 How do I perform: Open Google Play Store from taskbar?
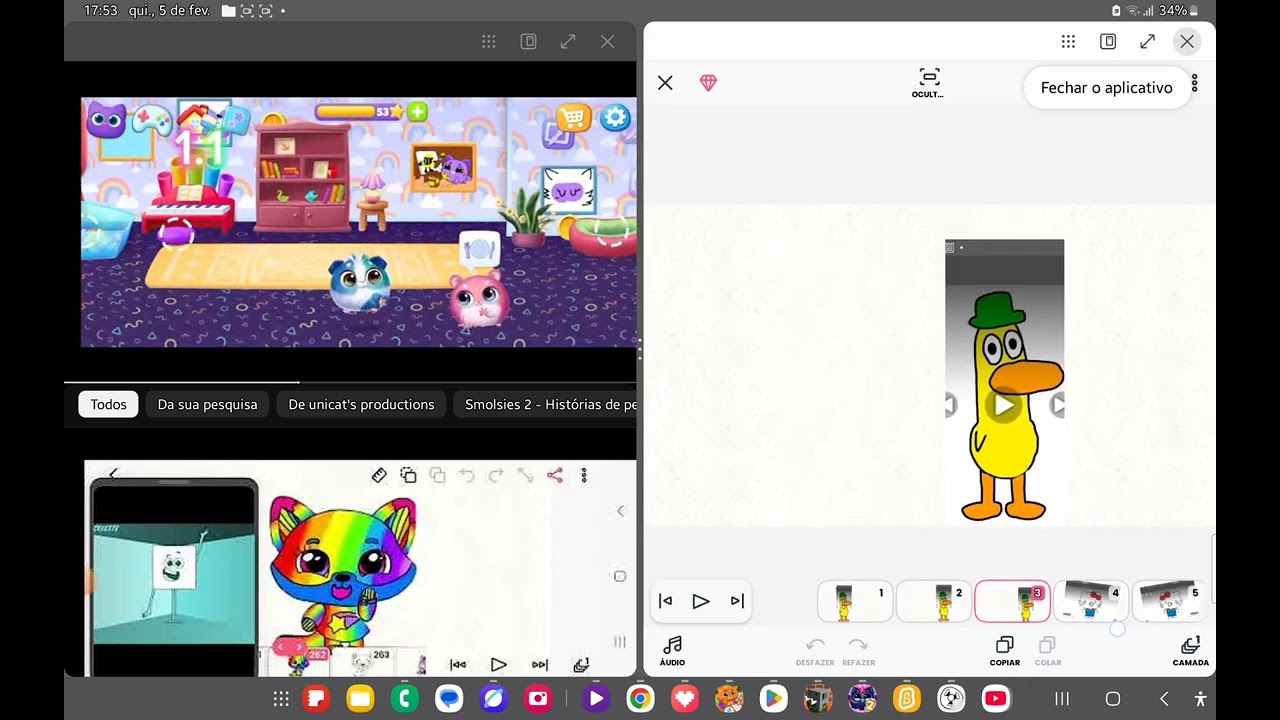point(772,699)
